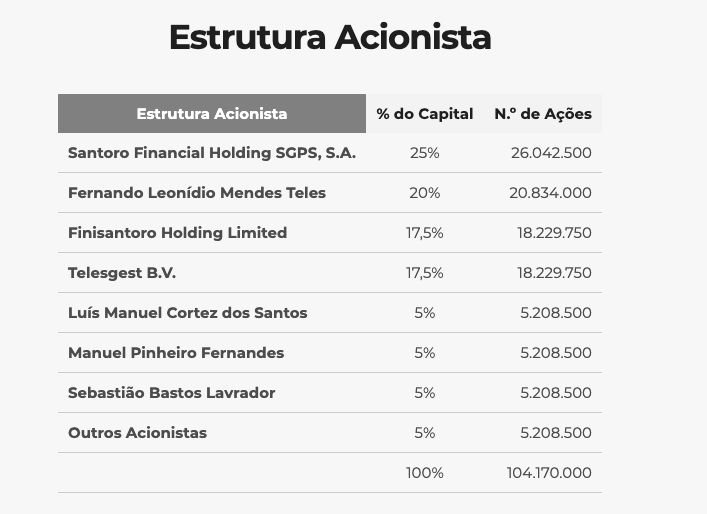Click Fernando Leonídio Mendes Teles shareholder name
This screenshot has height=514, width=707.
tap(197, 193)
